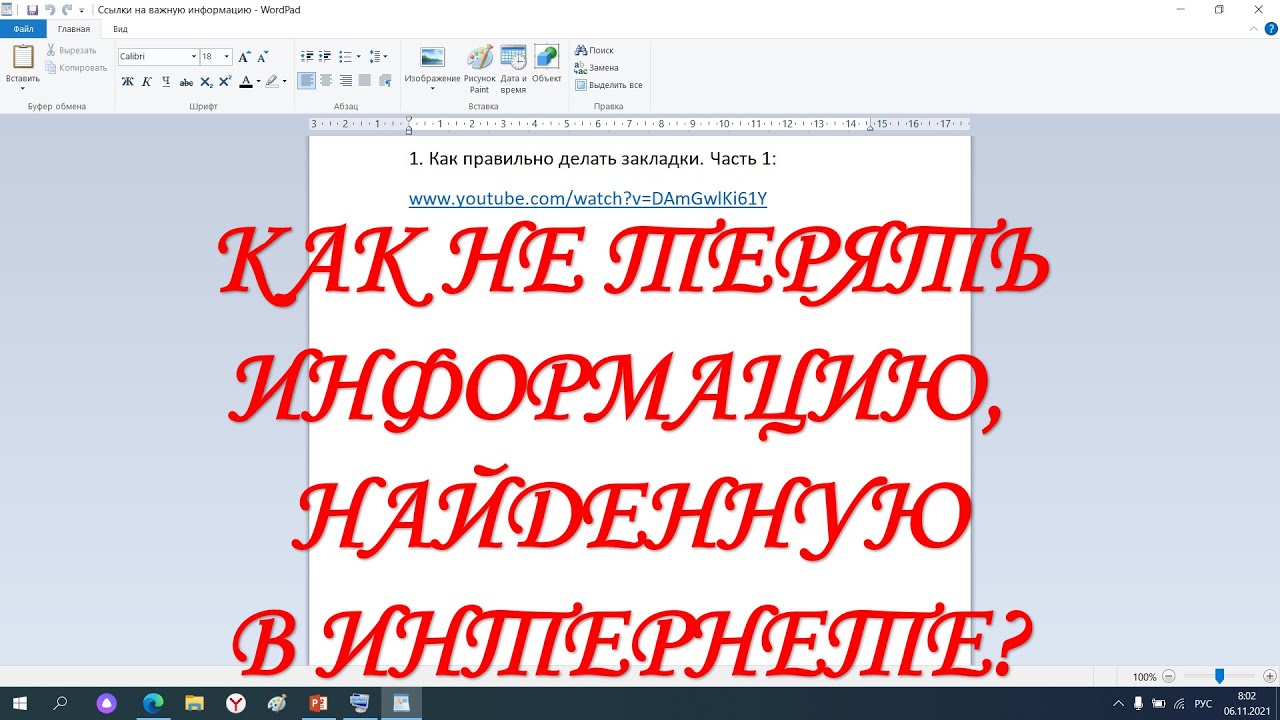
Task: Click Замена (replace) button
Action: point(596,68)
